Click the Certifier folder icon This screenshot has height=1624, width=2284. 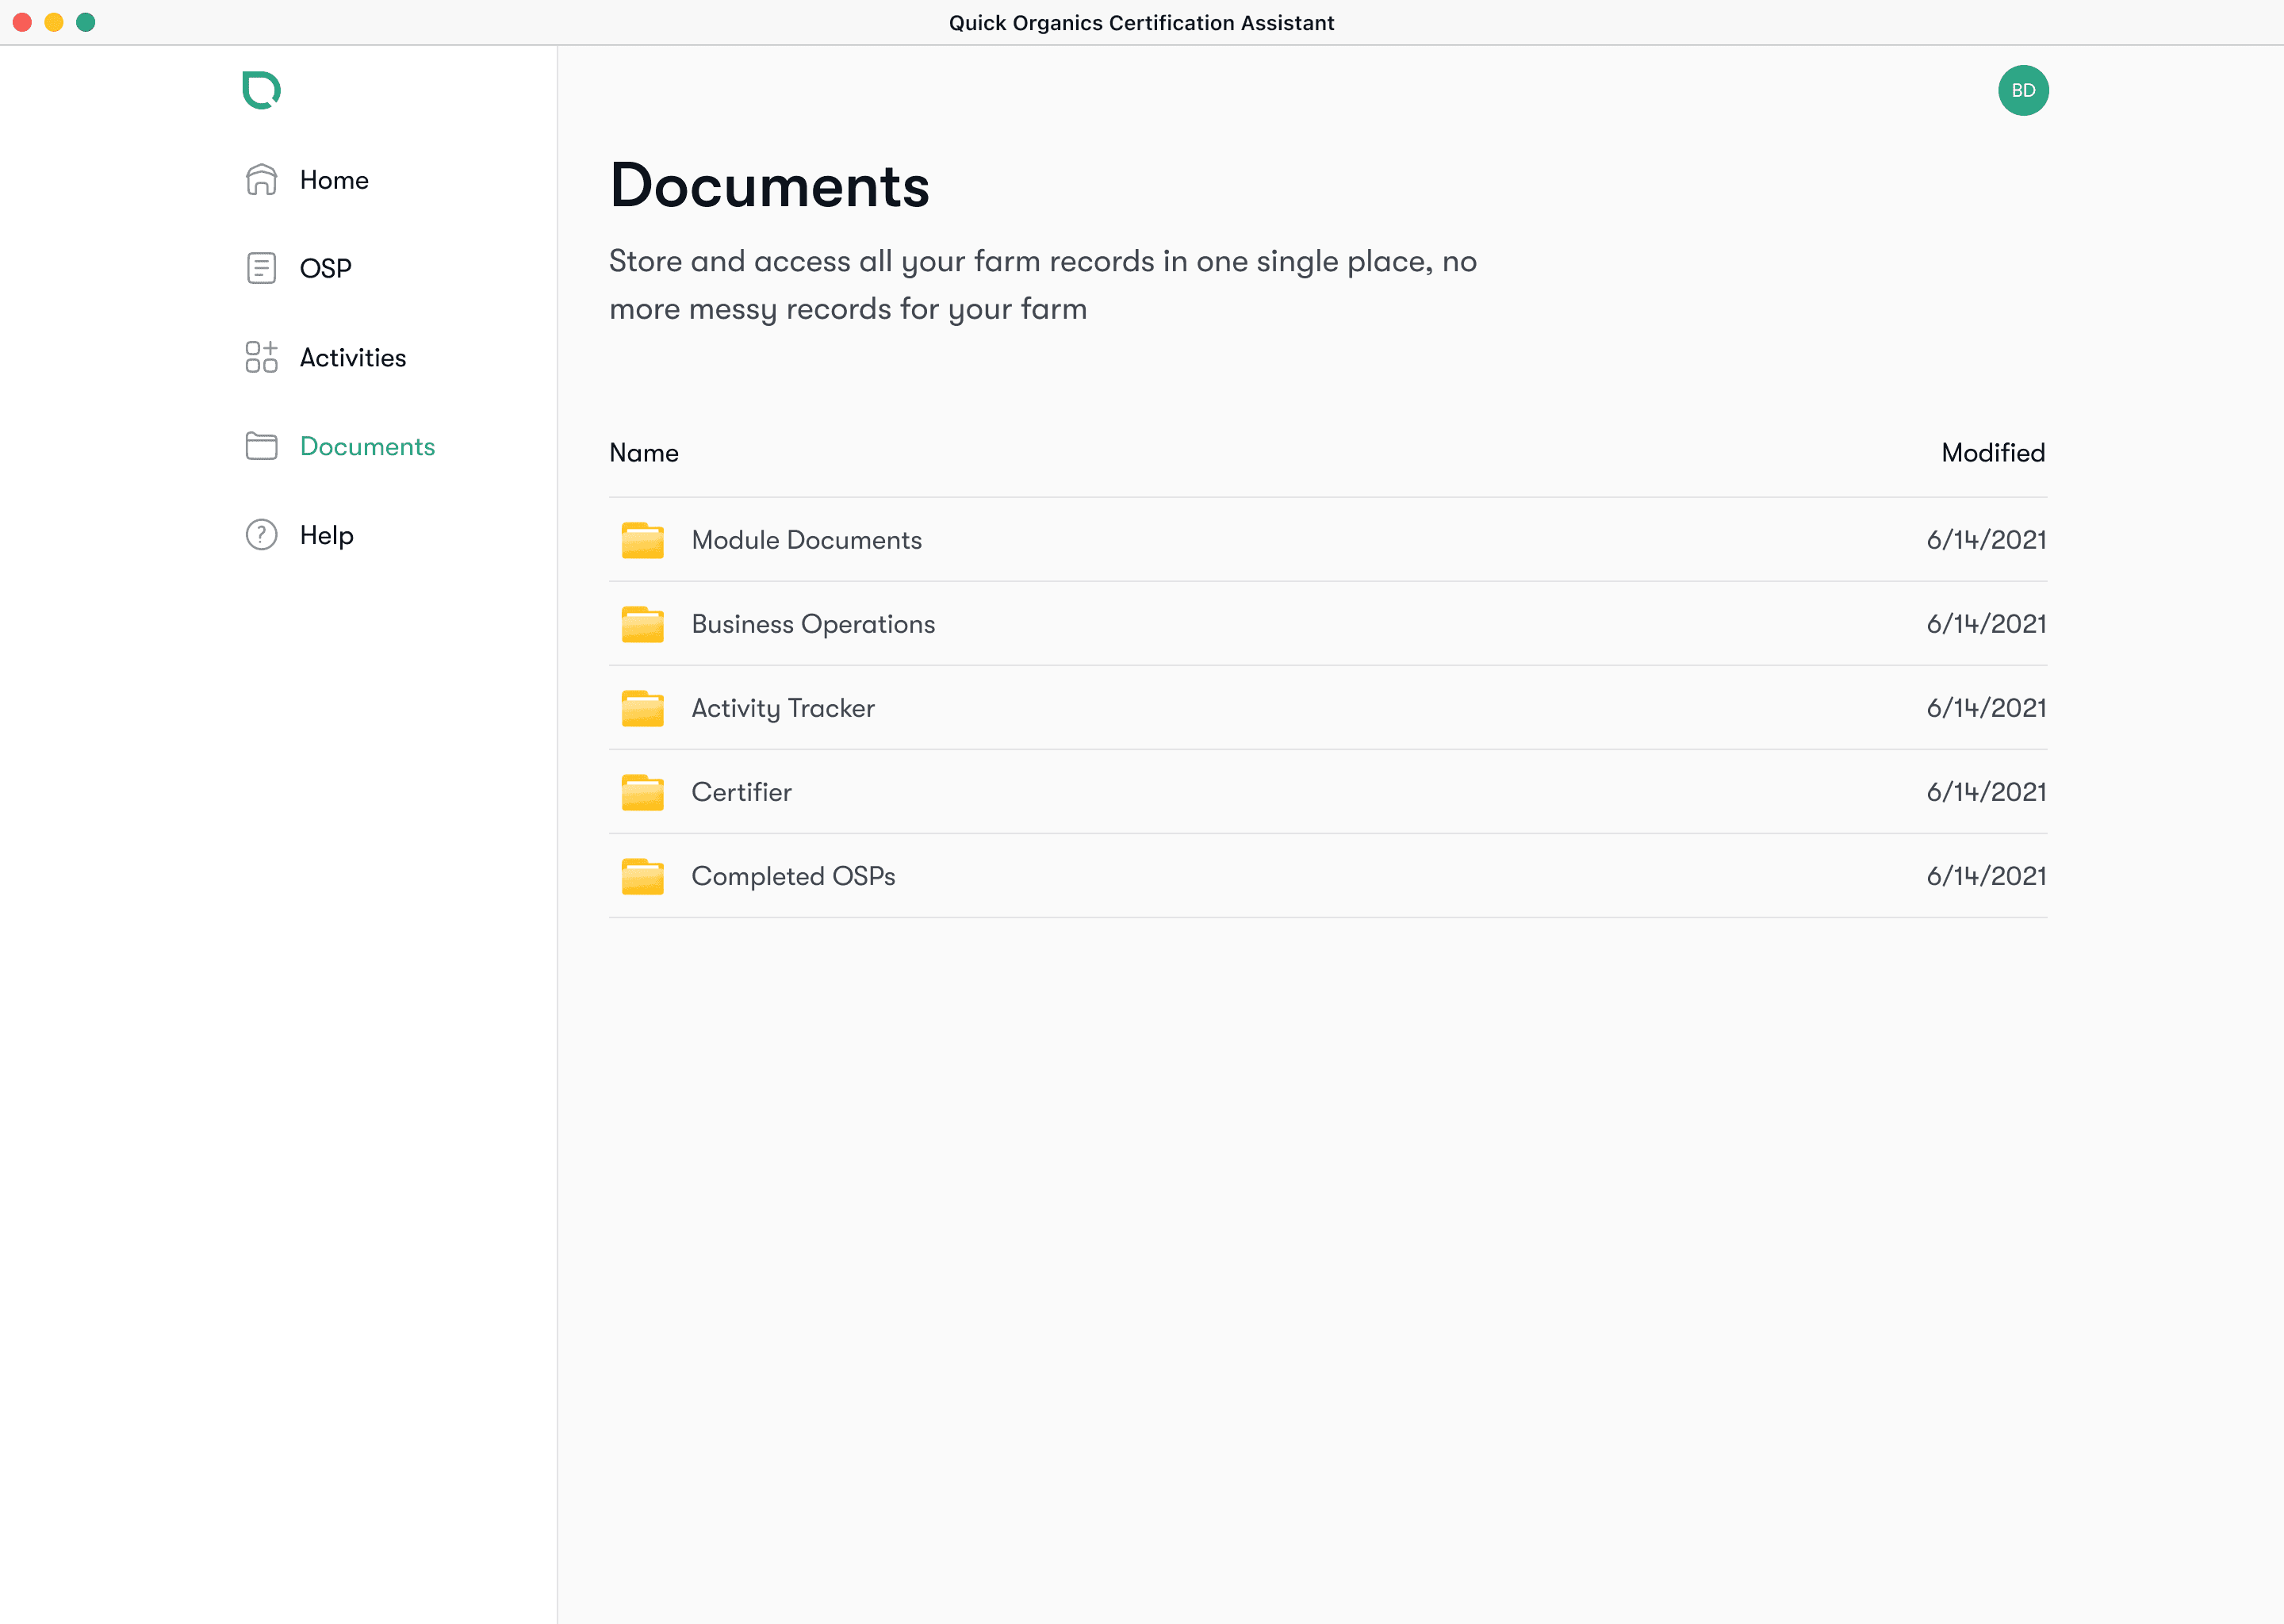pos(642,792)
